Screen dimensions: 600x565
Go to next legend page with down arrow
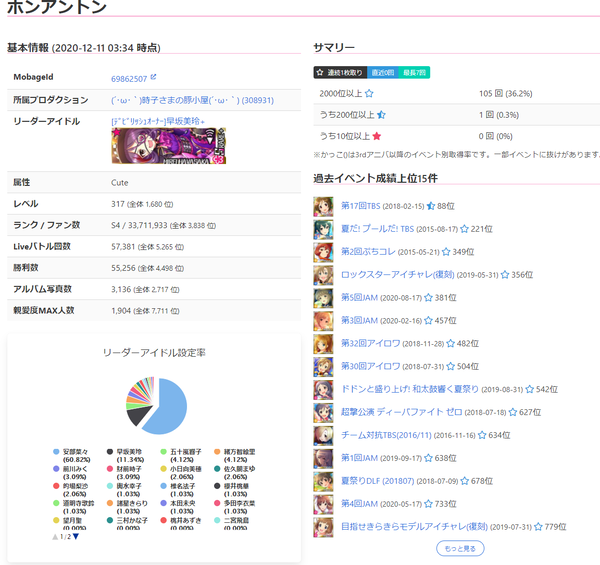point(76,537)
